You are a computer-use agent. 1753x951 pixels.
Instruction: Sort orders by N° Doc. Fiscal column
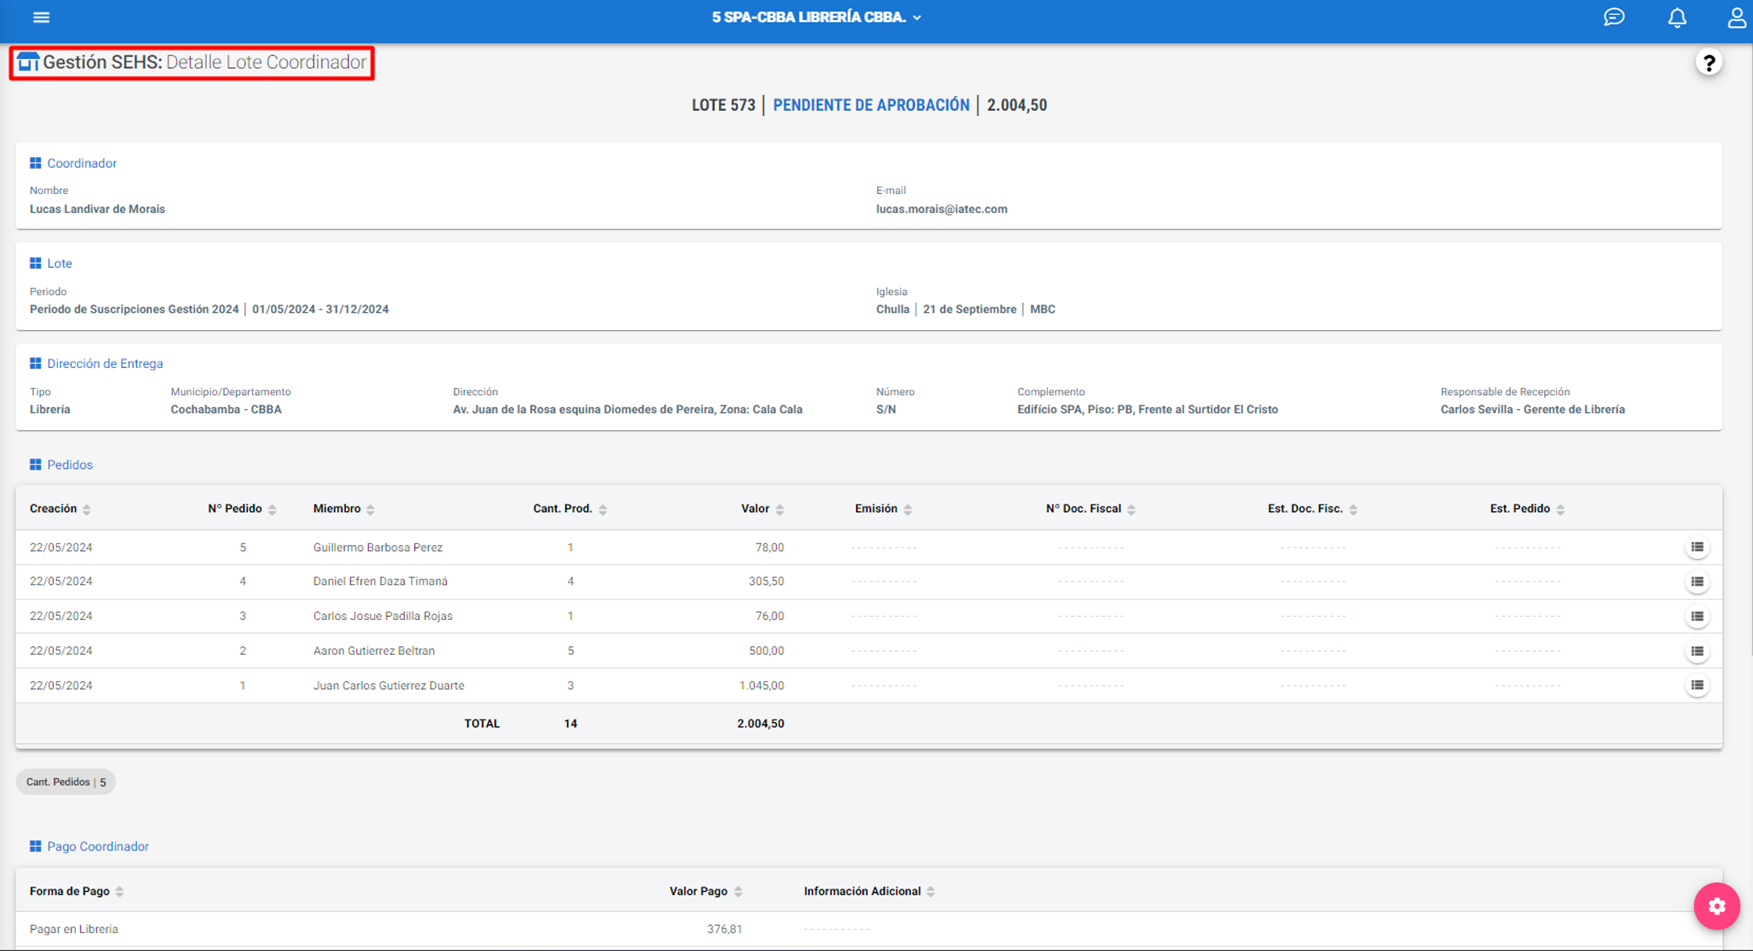coord(1091,509)
